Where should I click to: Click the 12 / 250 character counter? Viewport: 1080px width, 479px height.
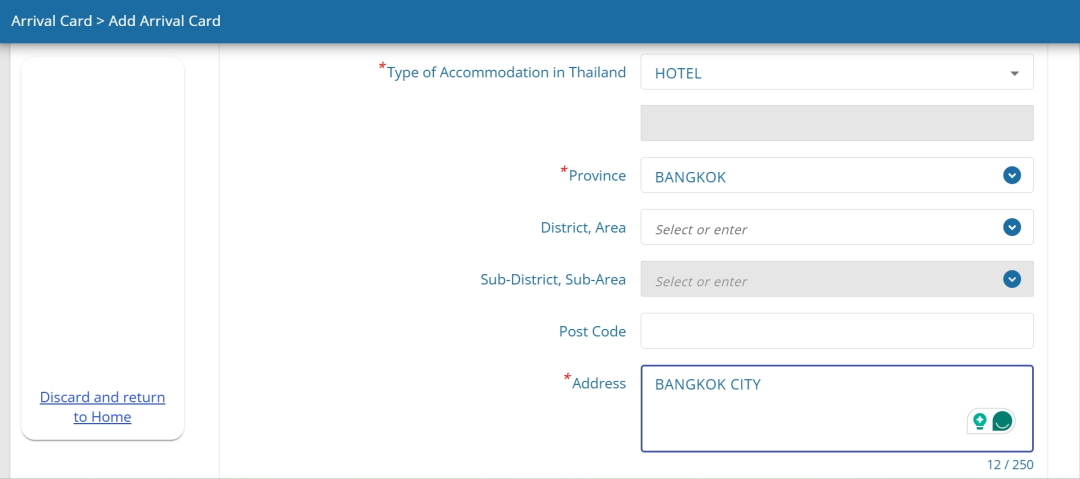(1008, 465)
